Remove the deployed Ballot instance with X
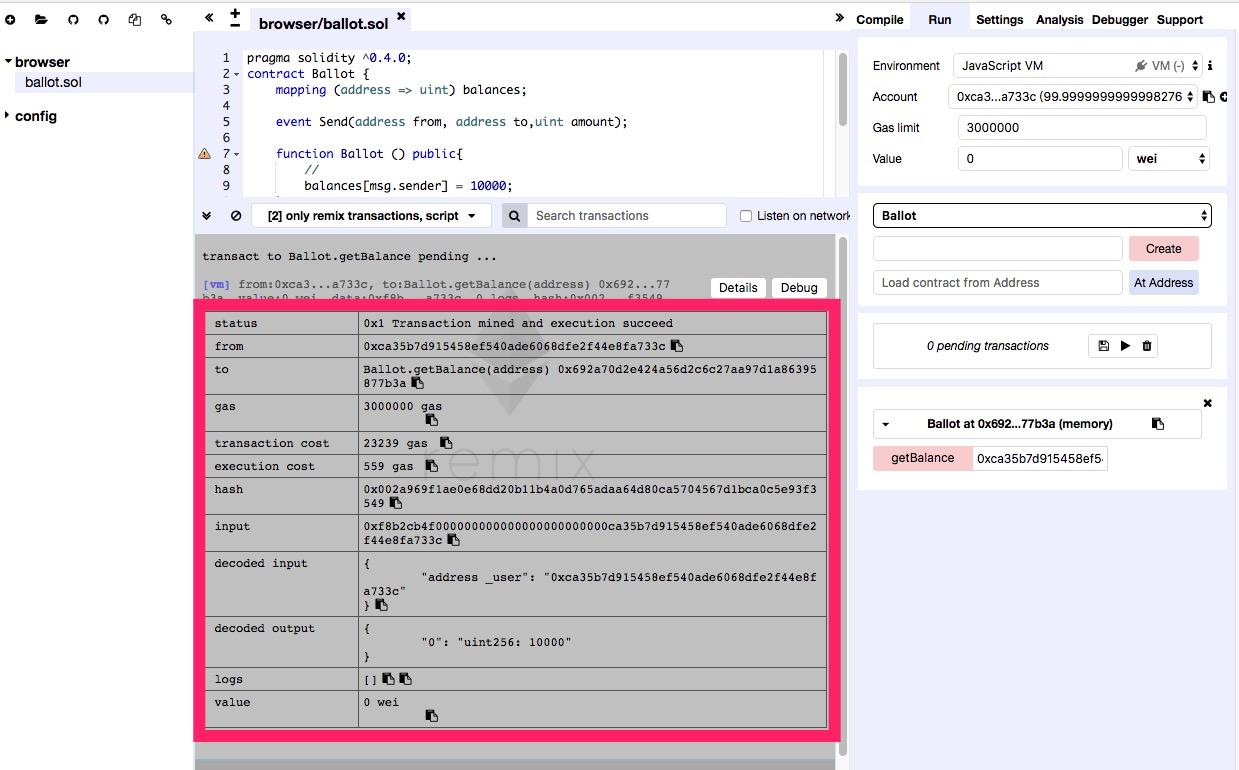The width and height of the screenshot is (1239, 770). tap(1207, 403)
